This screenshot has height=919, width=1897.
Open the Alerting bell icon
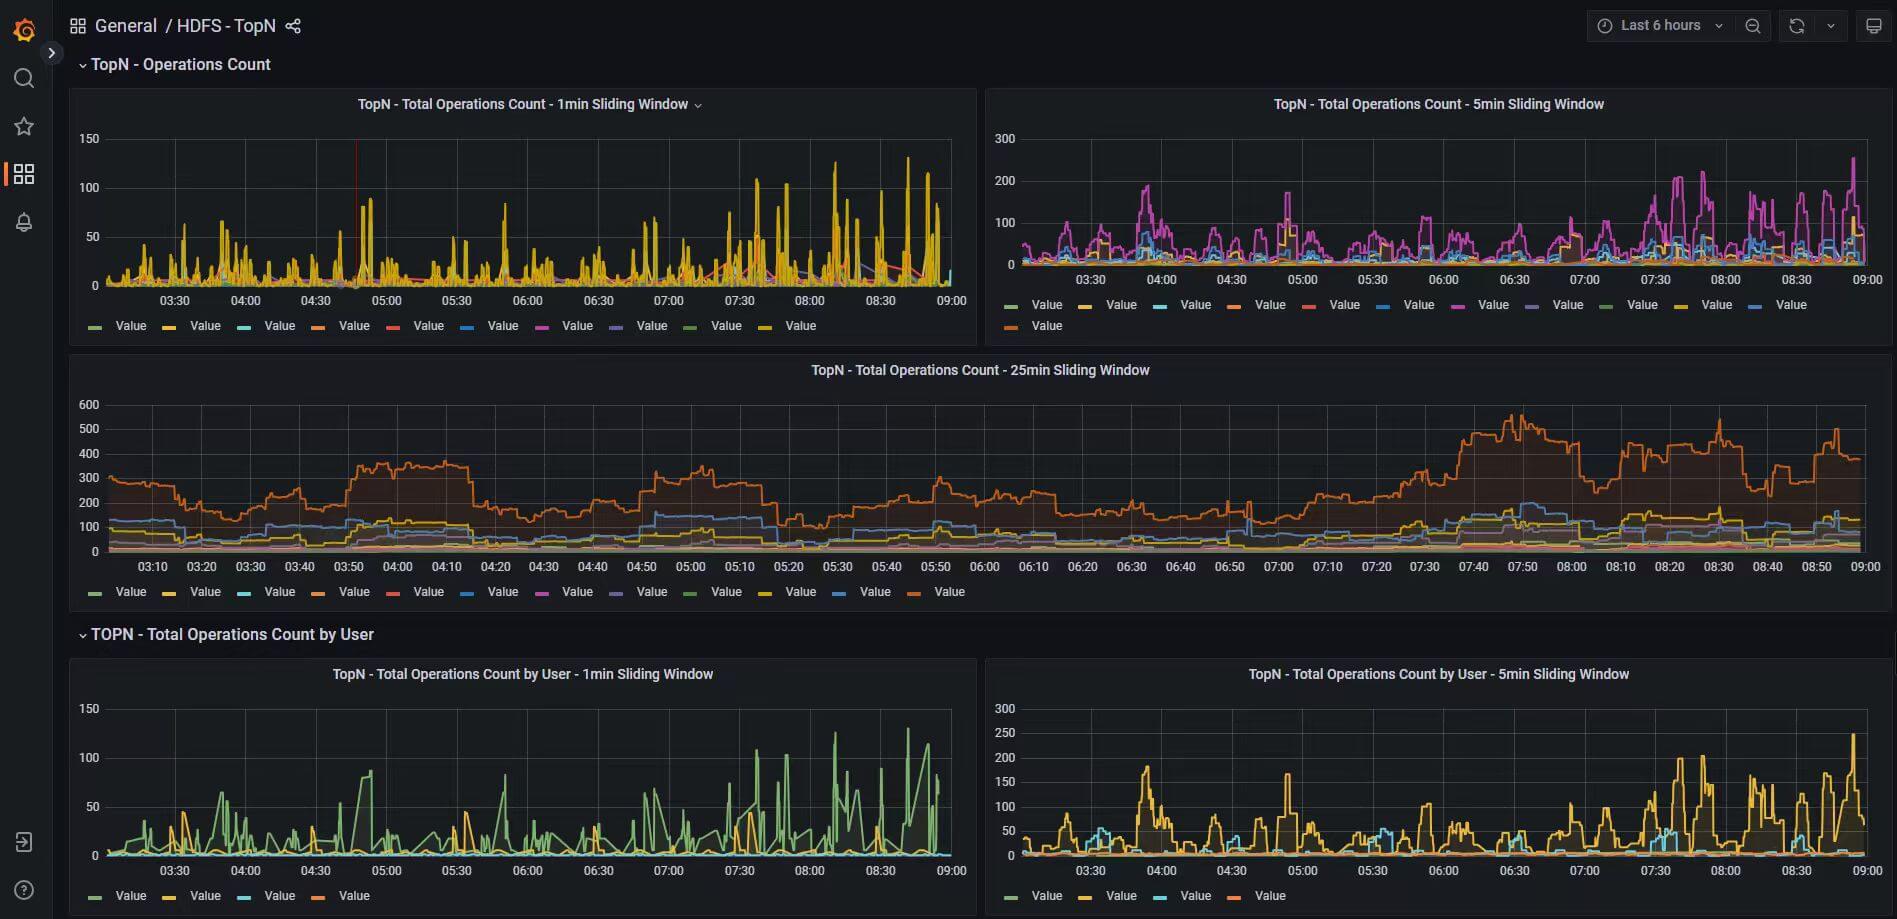click(24, 222)
